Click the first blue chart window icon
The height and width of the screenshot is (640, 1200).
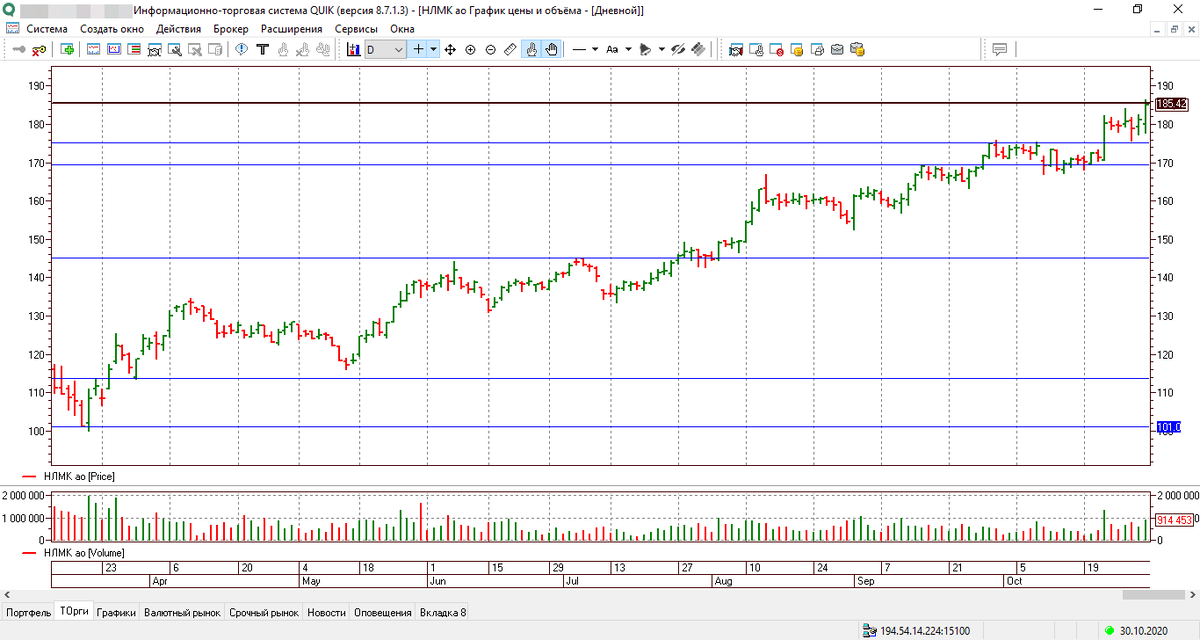coord(93,49)
